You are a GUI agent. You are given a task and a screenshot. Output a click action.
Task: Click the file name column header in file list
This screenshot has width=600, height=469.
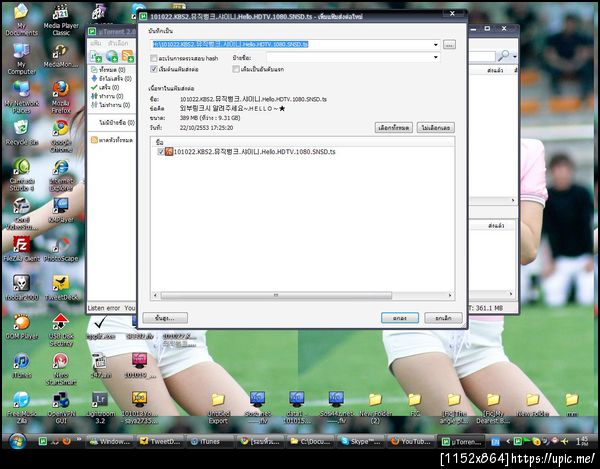(x=302, y=142)
